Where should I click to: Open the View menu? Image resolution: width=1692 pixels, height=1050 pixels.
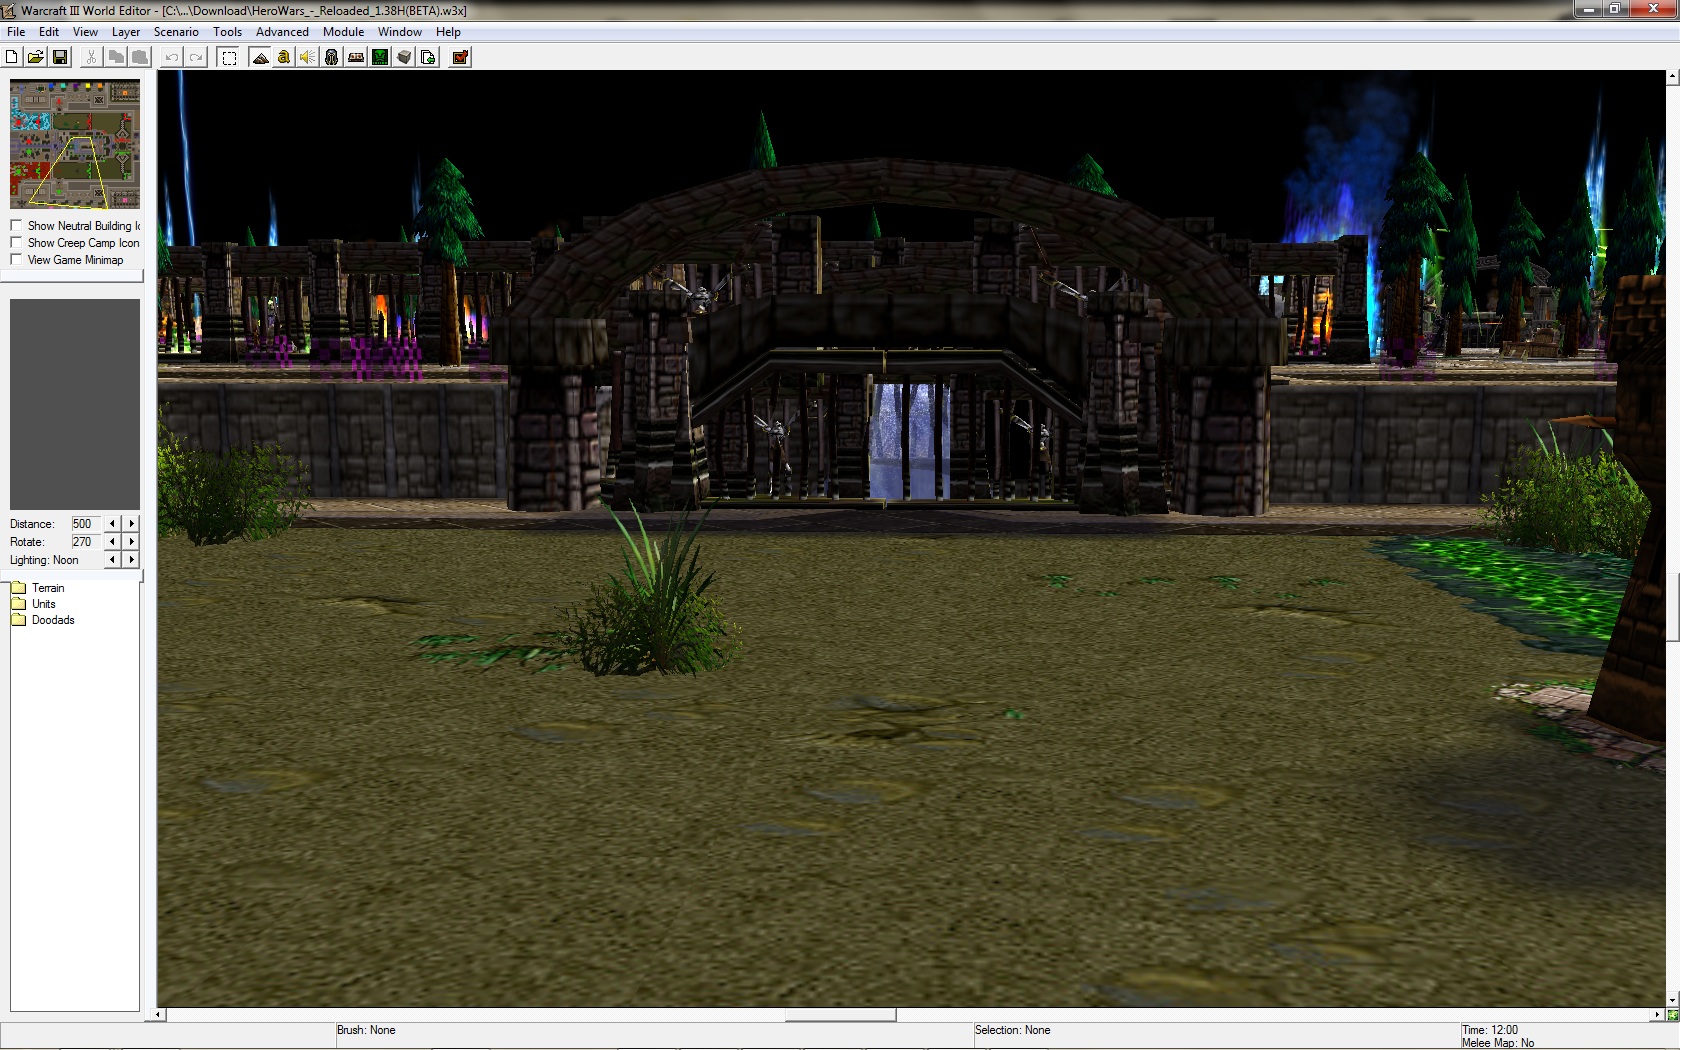click(85, 32)
